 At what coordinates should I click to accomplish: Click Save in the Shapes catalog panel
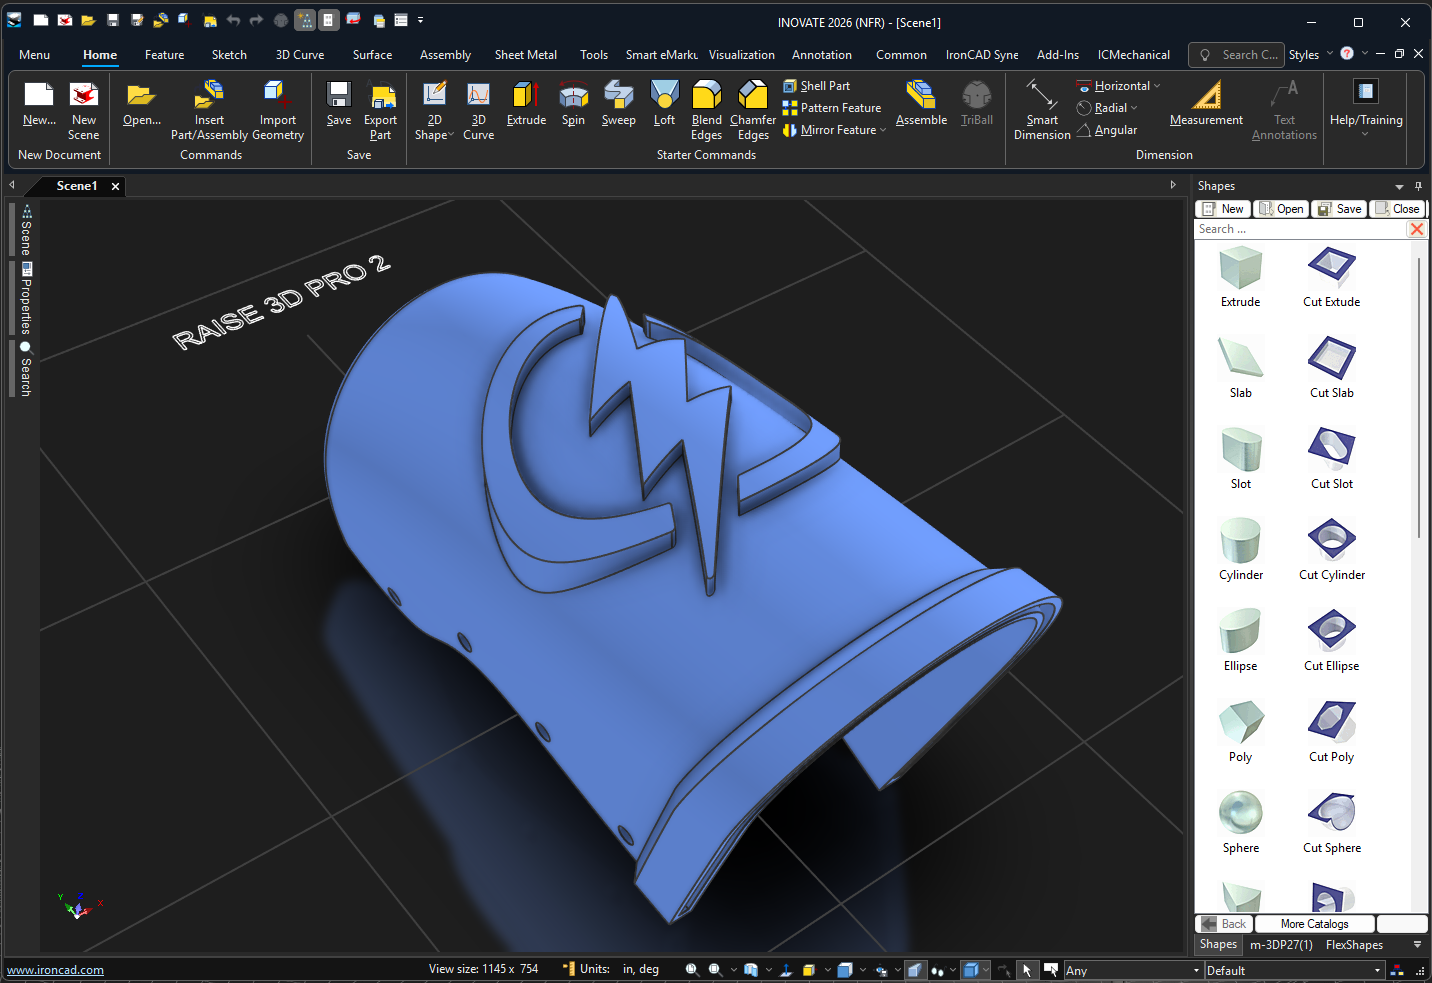pyautogui.click(x=1339, y=209)
